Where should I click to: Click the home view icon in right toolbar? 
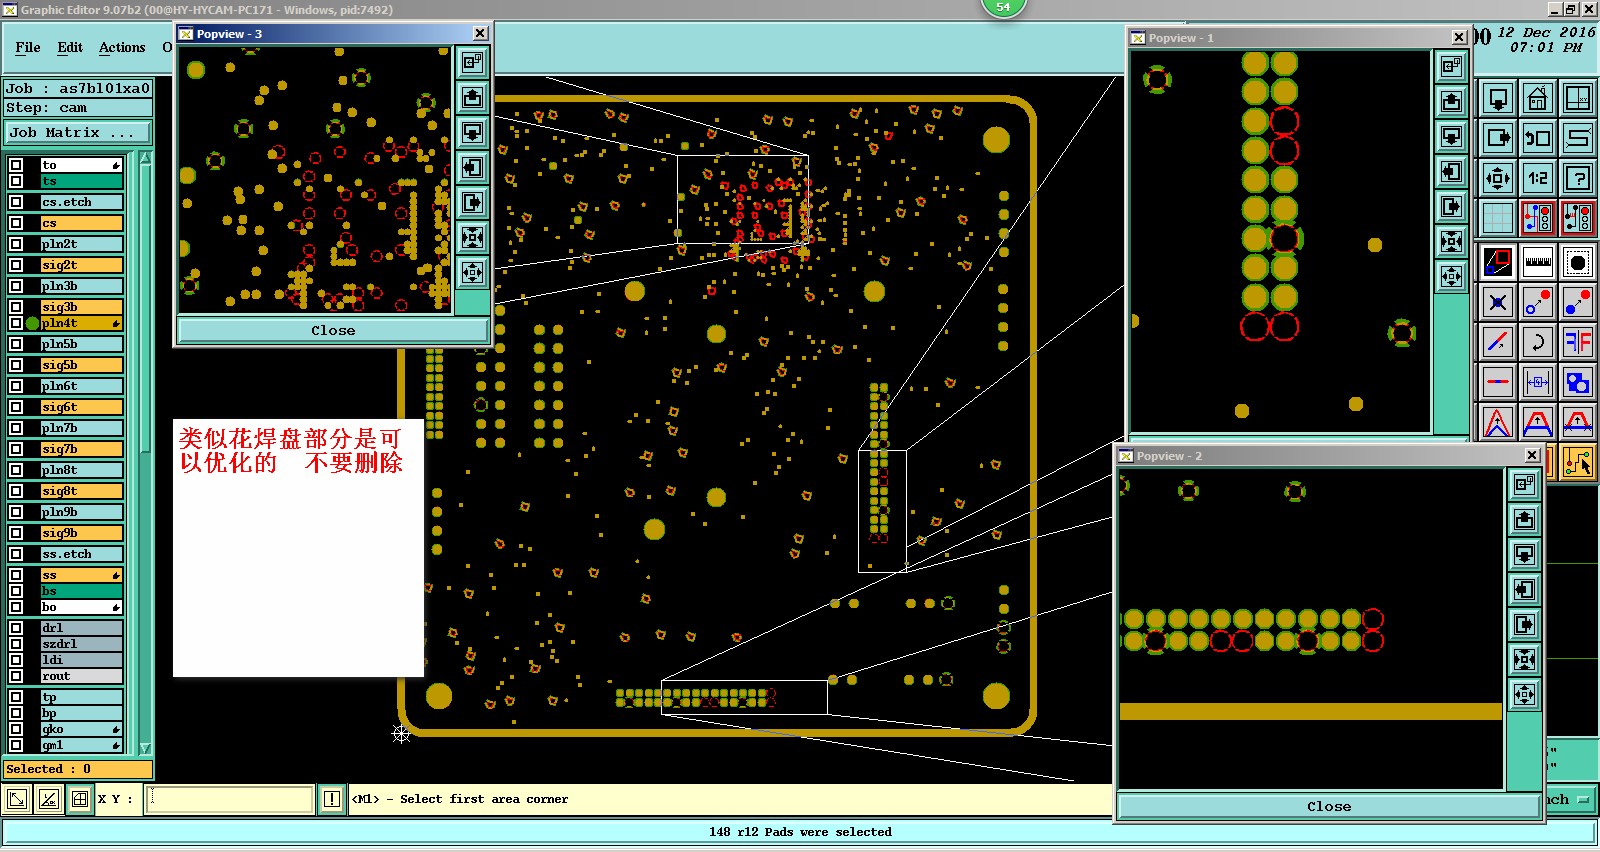click(1538, 99)
